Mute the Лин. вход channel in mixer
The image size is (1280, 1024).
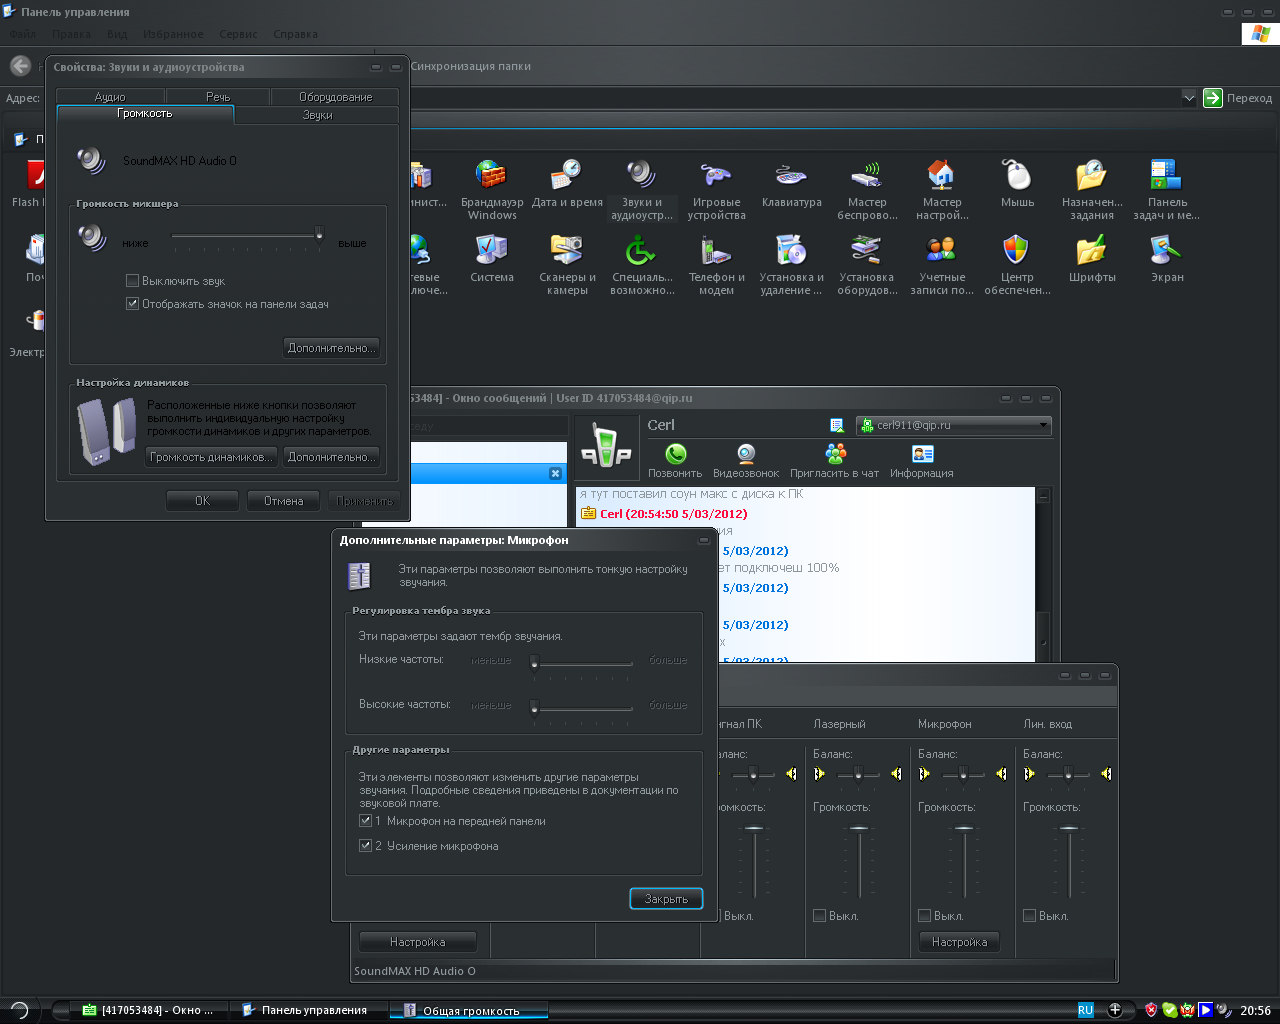coord(1029,916)
